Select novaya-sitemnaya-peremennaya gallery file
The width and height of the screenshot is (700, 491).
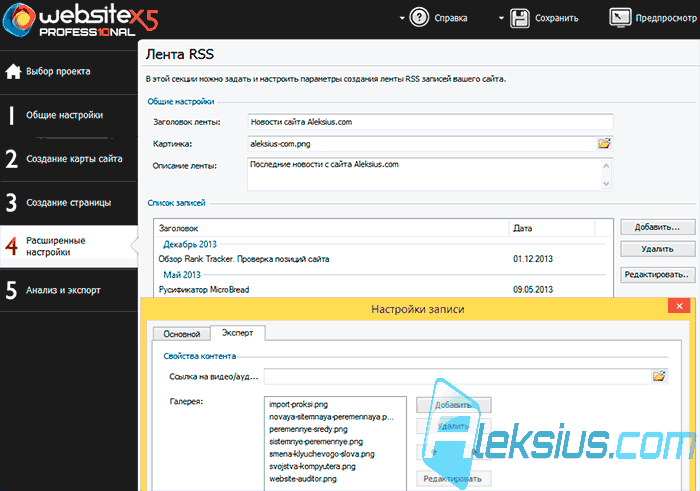(331, 417)
